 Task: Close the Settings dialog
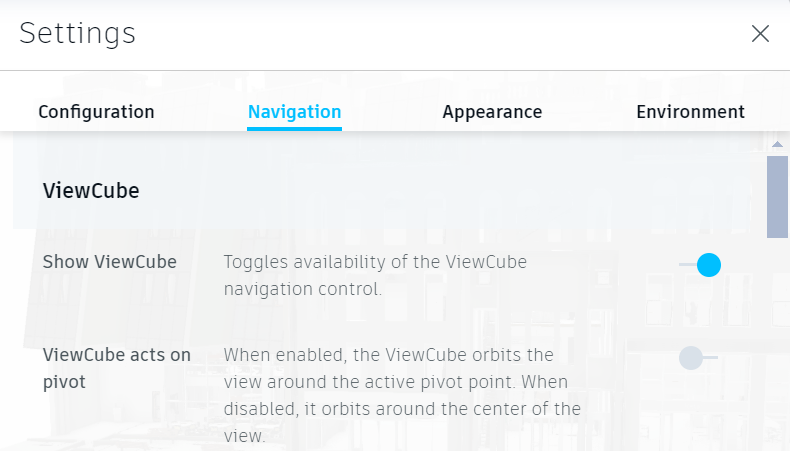(x=760, y=34)
